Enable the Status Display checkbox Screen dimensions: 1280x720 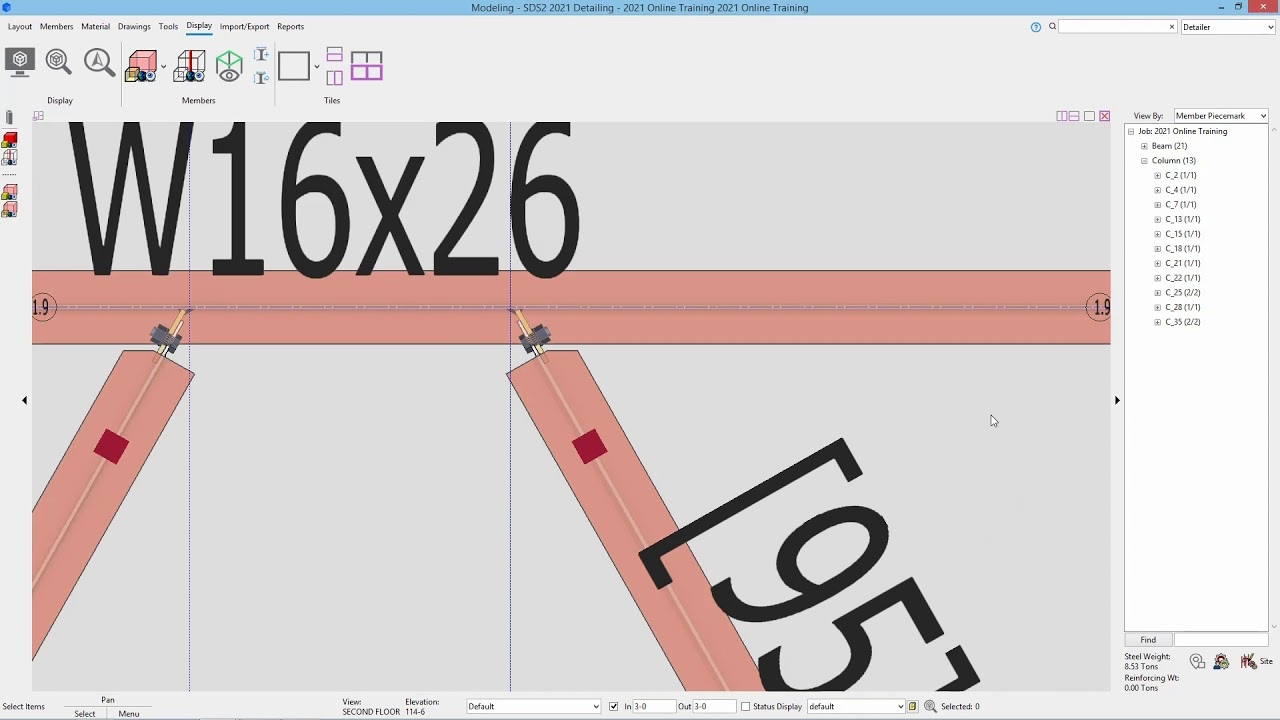tap(745, 706)
